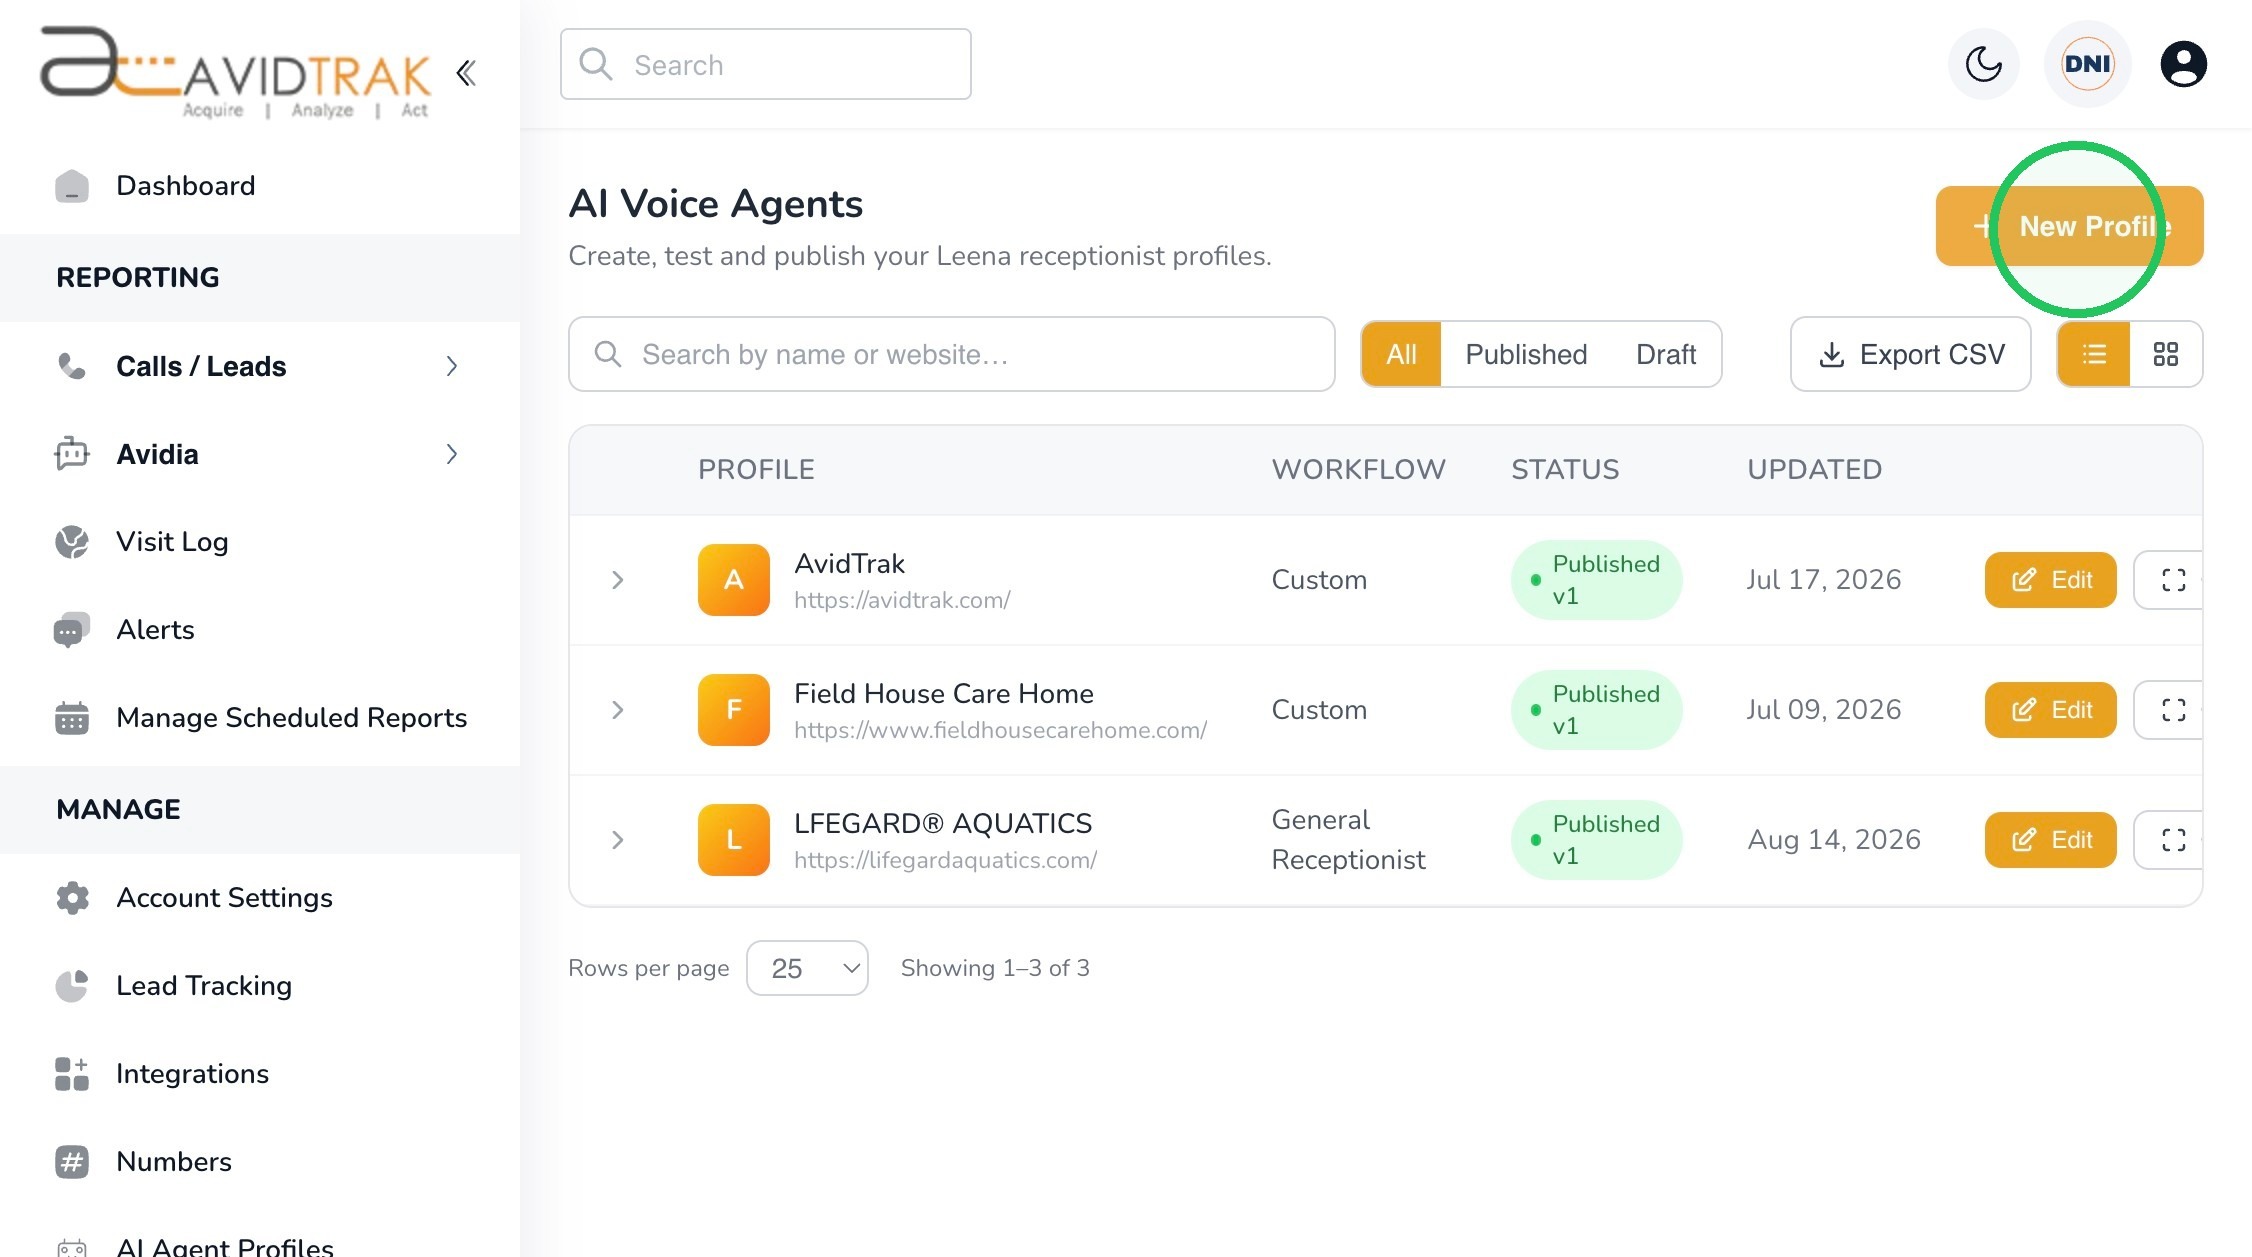The image size is (2252, 1257).
Task: Open the DNI badge icon
Action: click(2087, 64)
